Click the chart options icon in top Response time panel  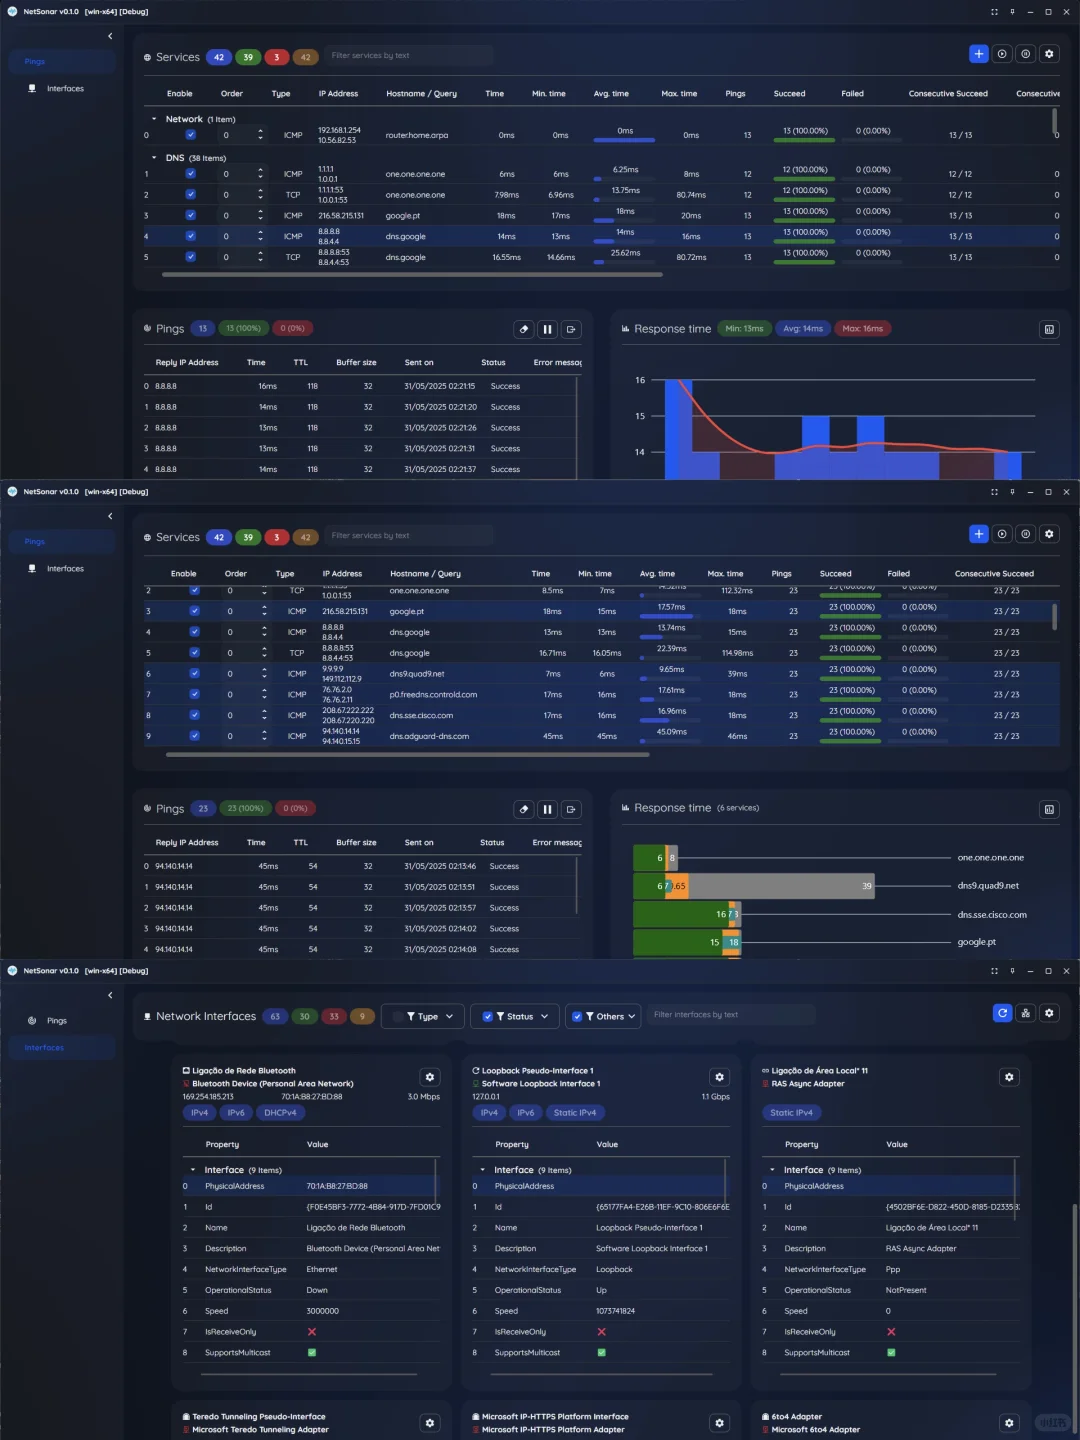click(1049, 329)
